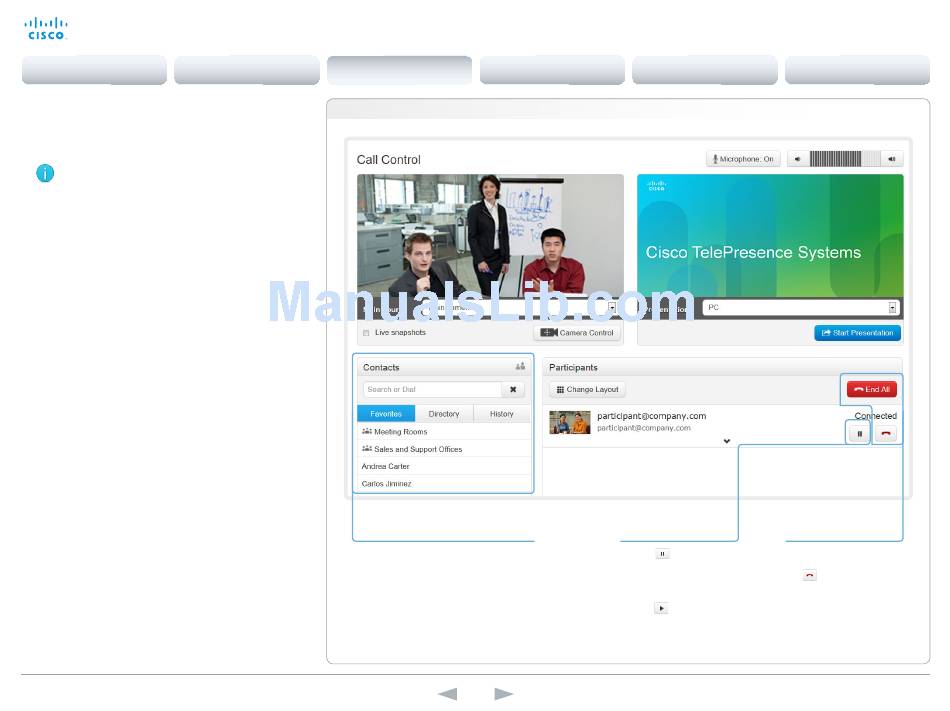Expand participant details with the chevron
This screenshot has width=950, height=711.
(x=727, y=441)
